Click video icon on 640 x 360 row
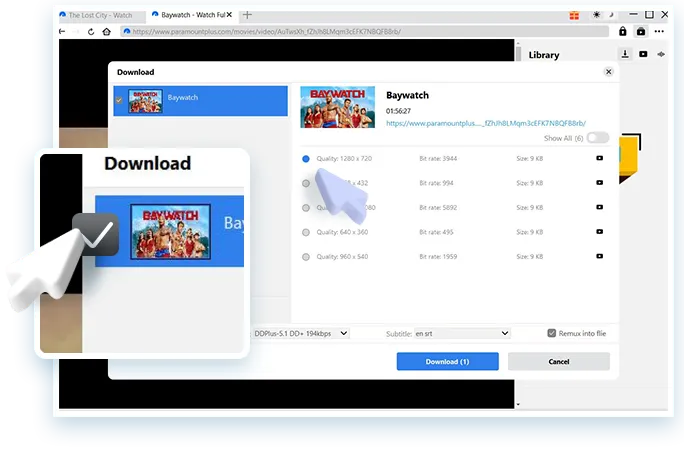This screenshot has width=684, height=449. coord(600,231)
